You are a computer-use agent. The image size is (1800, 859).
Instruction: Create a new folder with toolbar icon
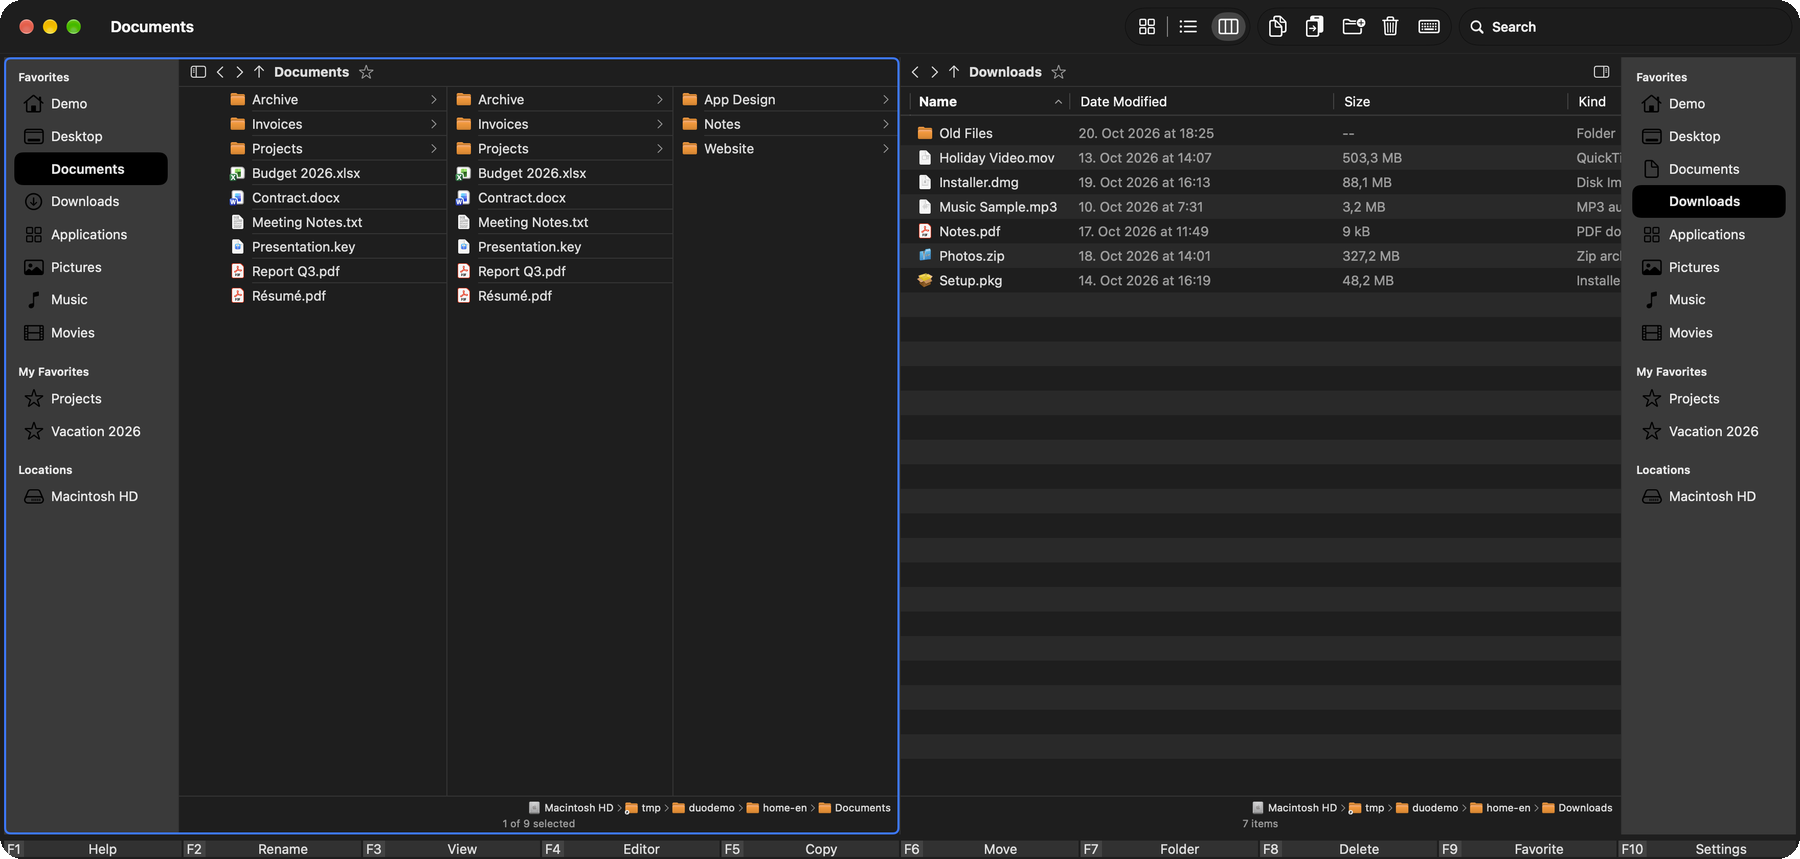click(1353, 27)
